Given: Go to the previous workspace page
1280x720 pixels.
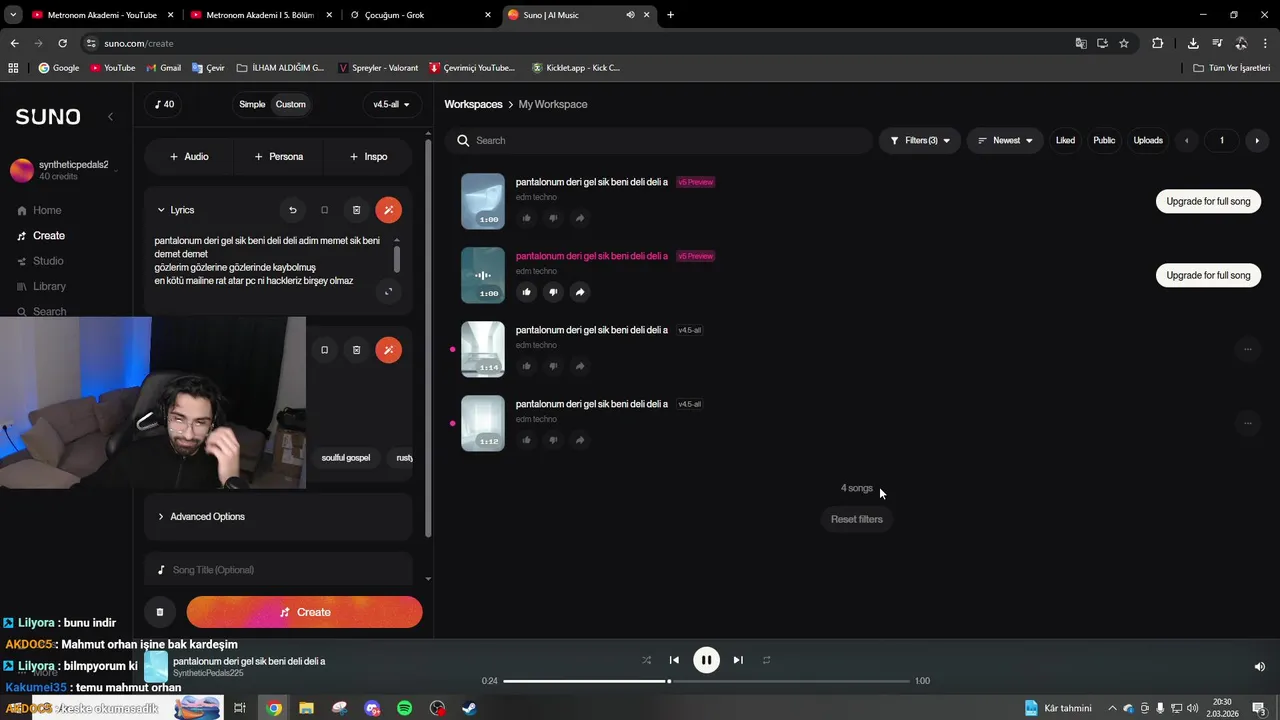Looking at the screenshot, I should (1187, 140).
